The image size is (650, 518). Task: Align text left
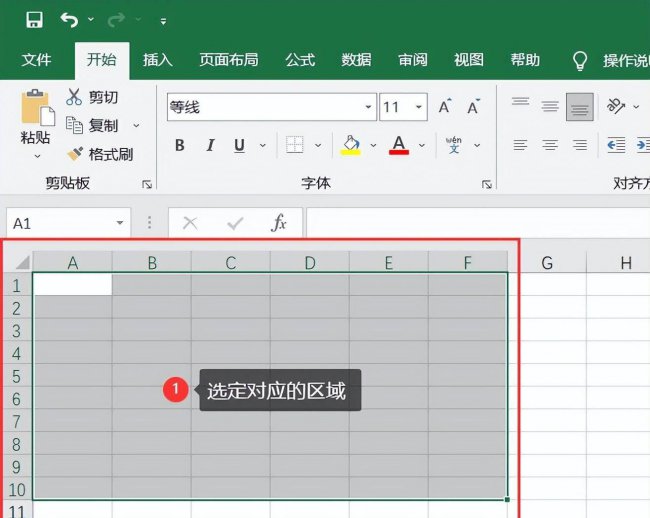coord(520,145)
